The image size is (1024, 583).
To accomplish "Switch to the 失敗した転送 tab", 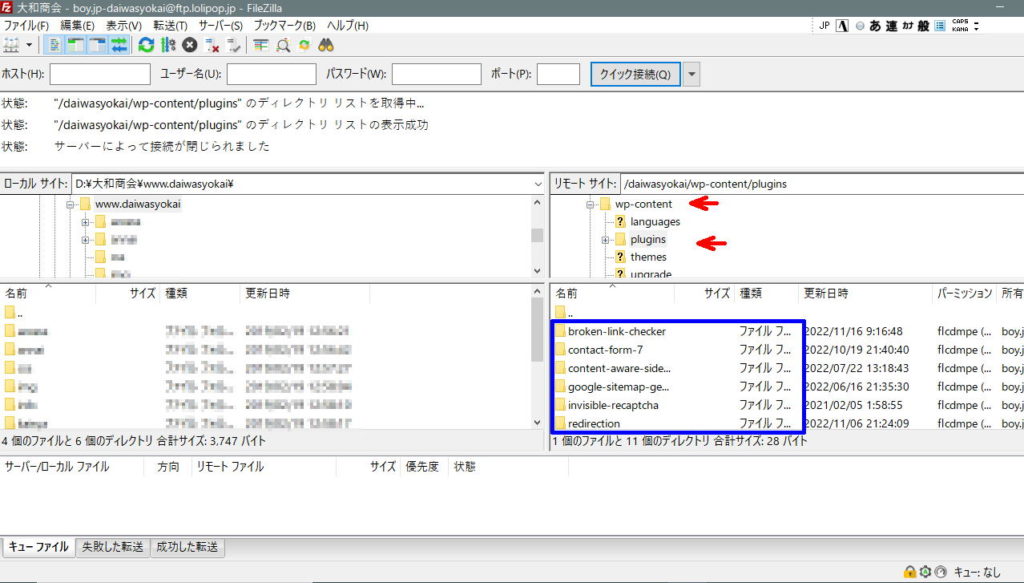I will (112, 547).
